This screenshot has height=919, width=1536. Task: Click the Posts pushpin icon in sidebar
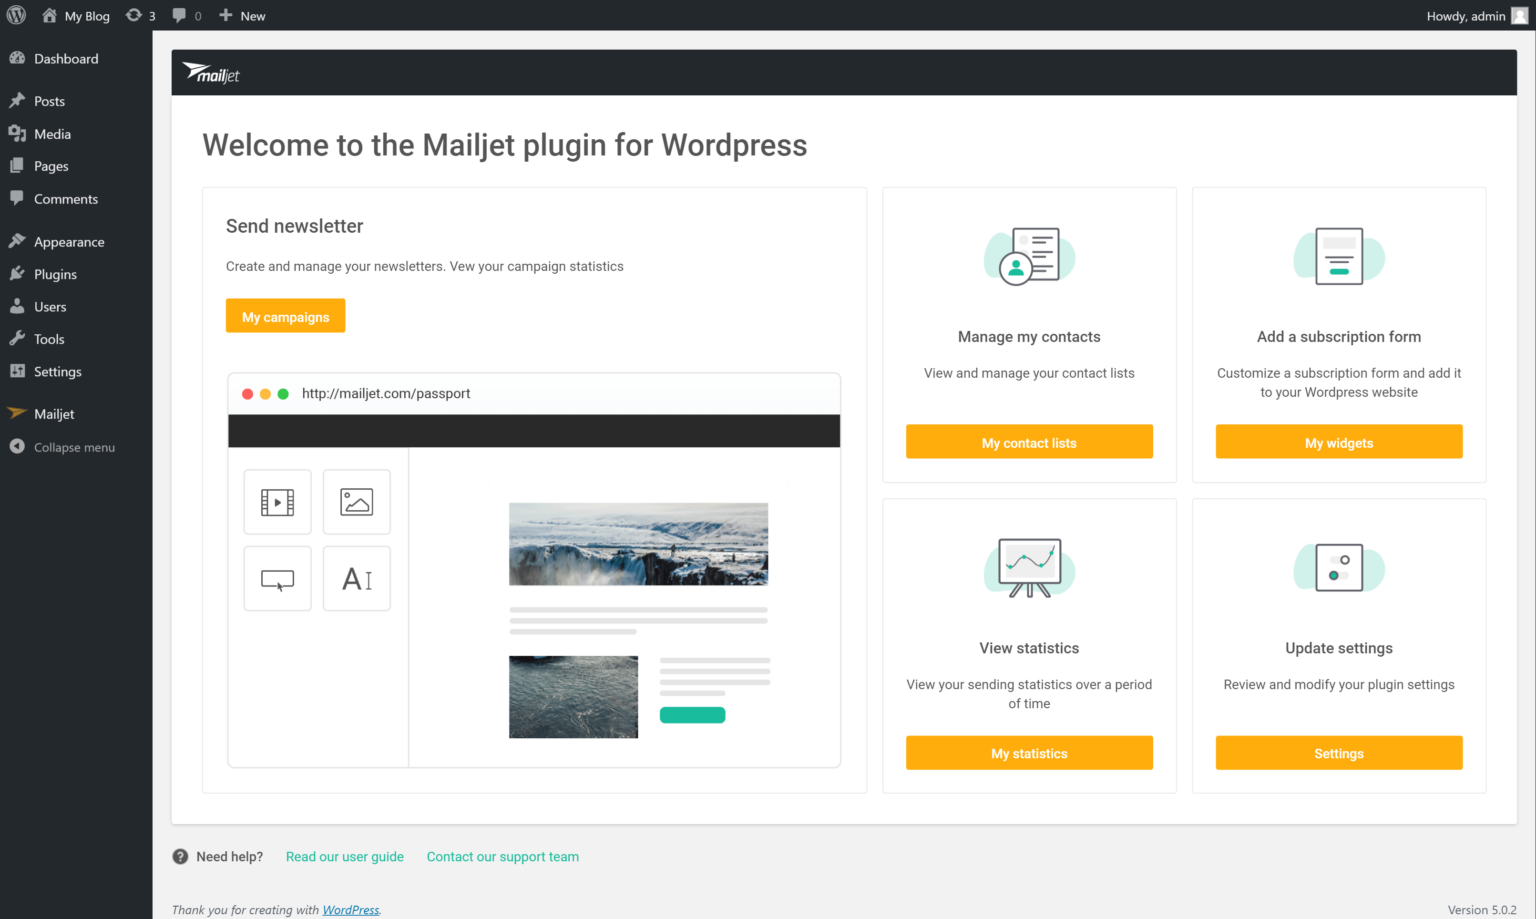pyautogui.click(x=18, y=100)
